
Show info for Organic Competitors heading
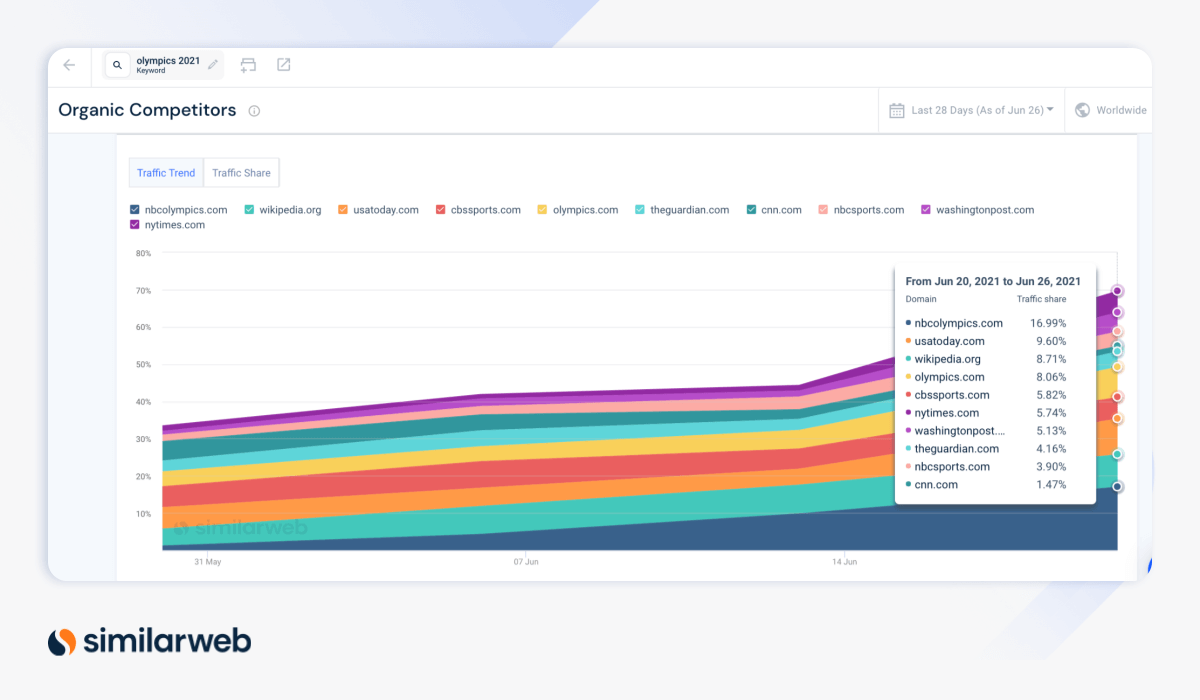tap(254, 111)
